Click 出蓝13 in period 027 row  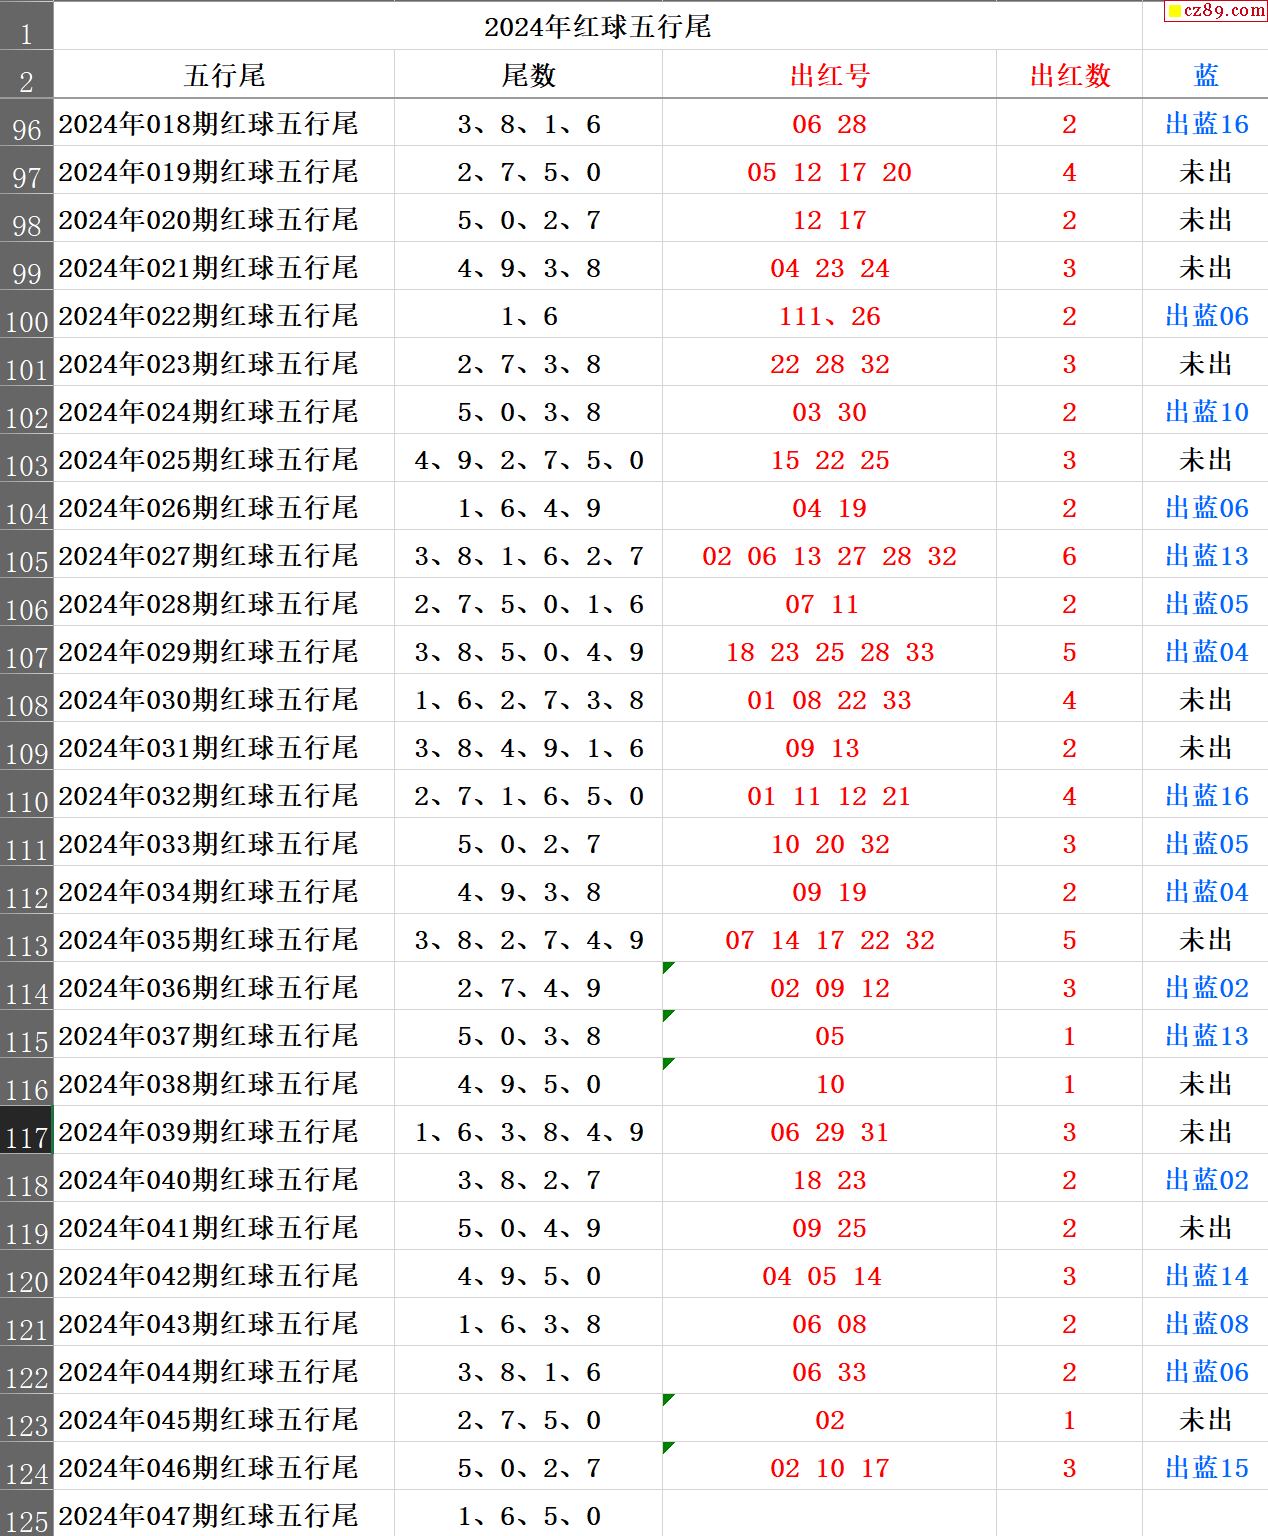pos(1206,556)
